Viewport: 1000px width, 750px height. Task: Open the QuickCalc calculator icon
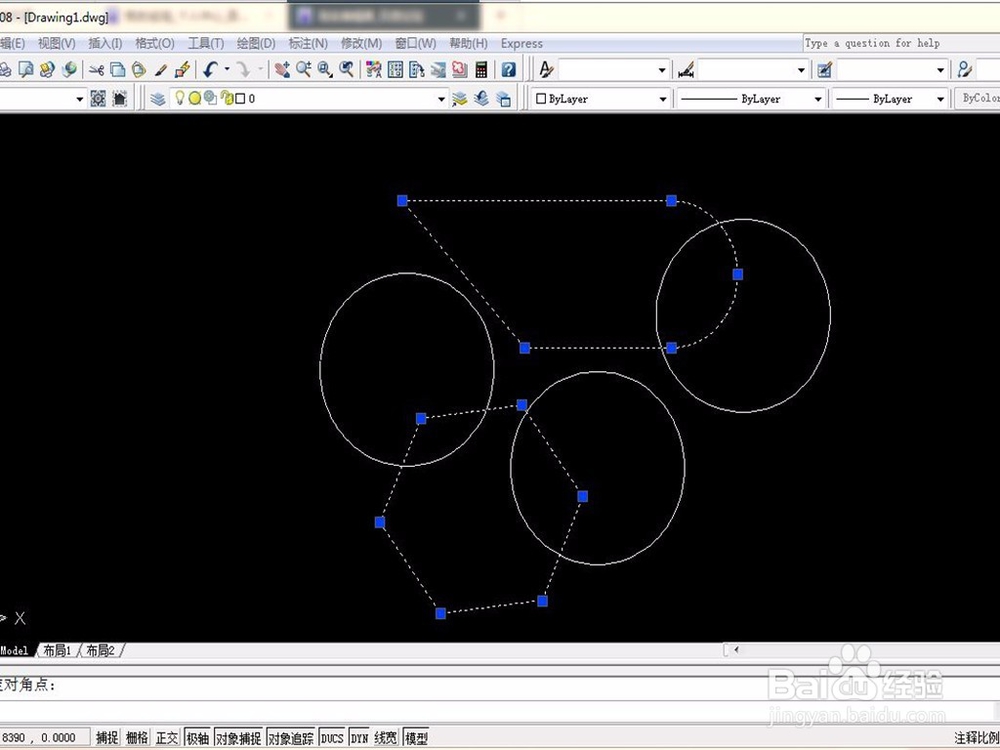pos(481,69)
